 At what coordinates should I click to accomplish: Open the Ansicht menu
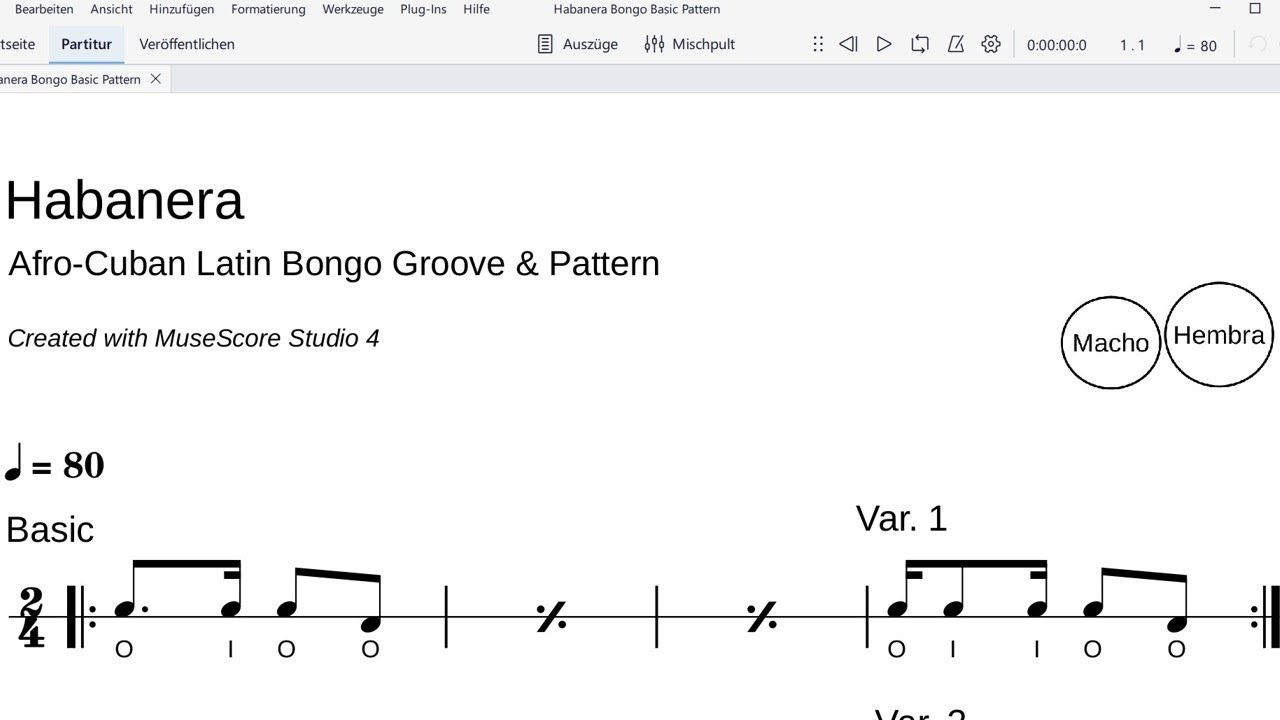pos(111,9)
